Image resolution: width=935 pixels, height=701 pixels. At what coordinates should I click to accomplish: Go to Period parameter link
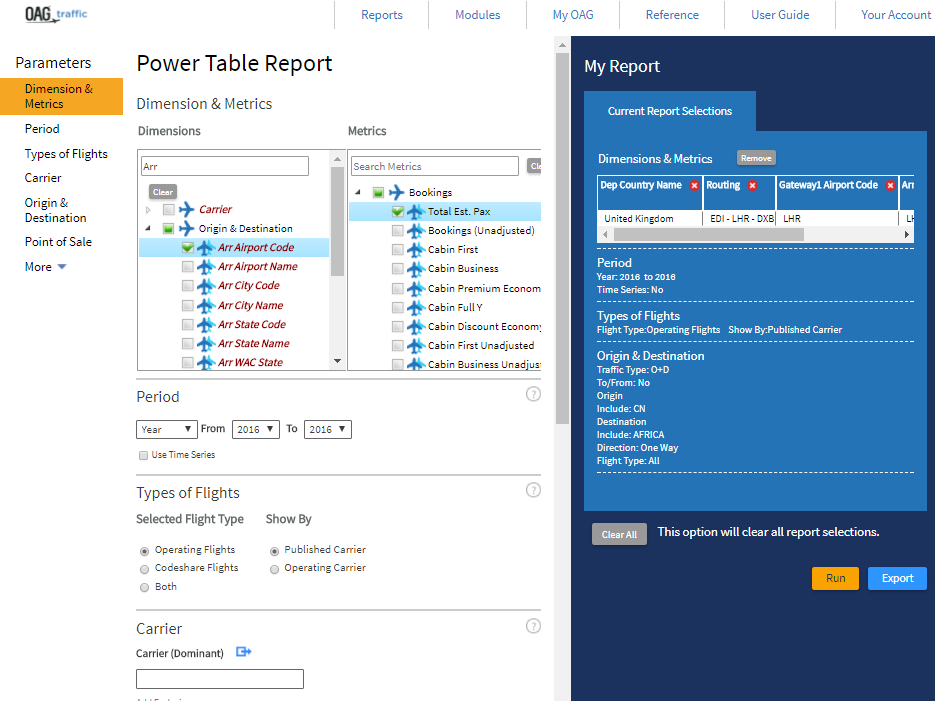click(x=42, y=129)
